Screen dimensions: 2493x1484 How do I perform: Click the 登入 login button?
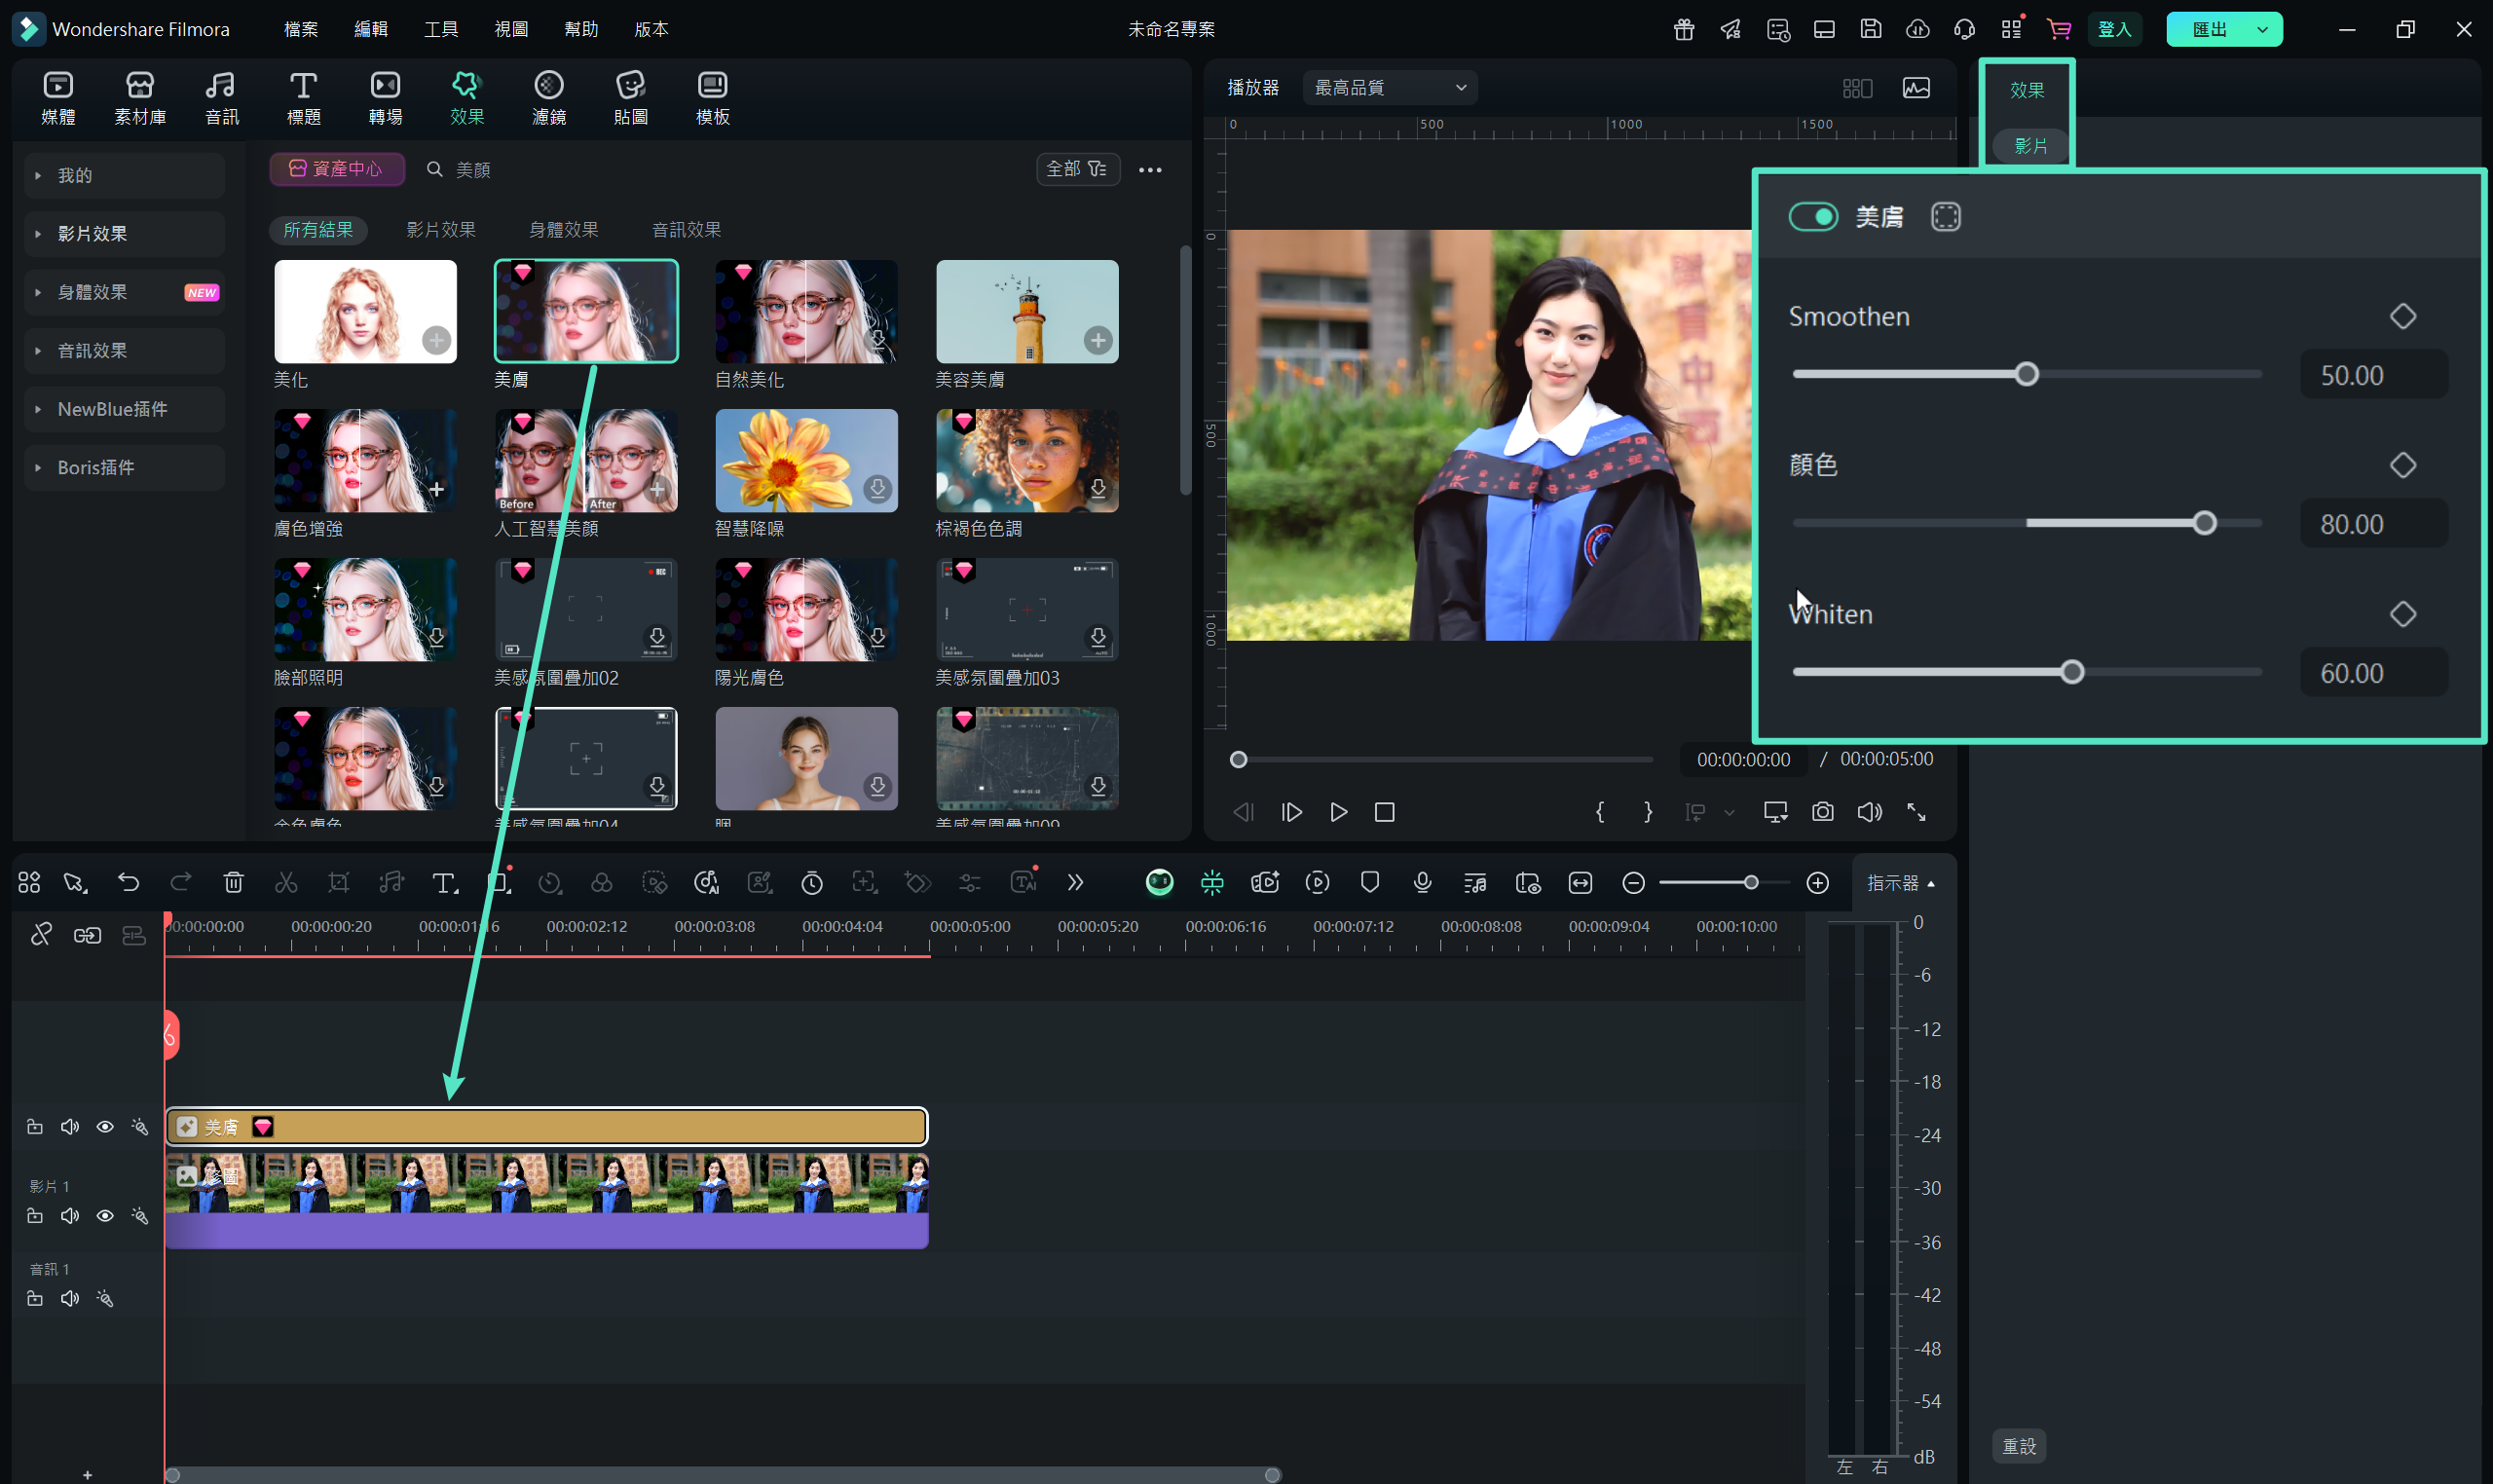tap(2114, 29)
